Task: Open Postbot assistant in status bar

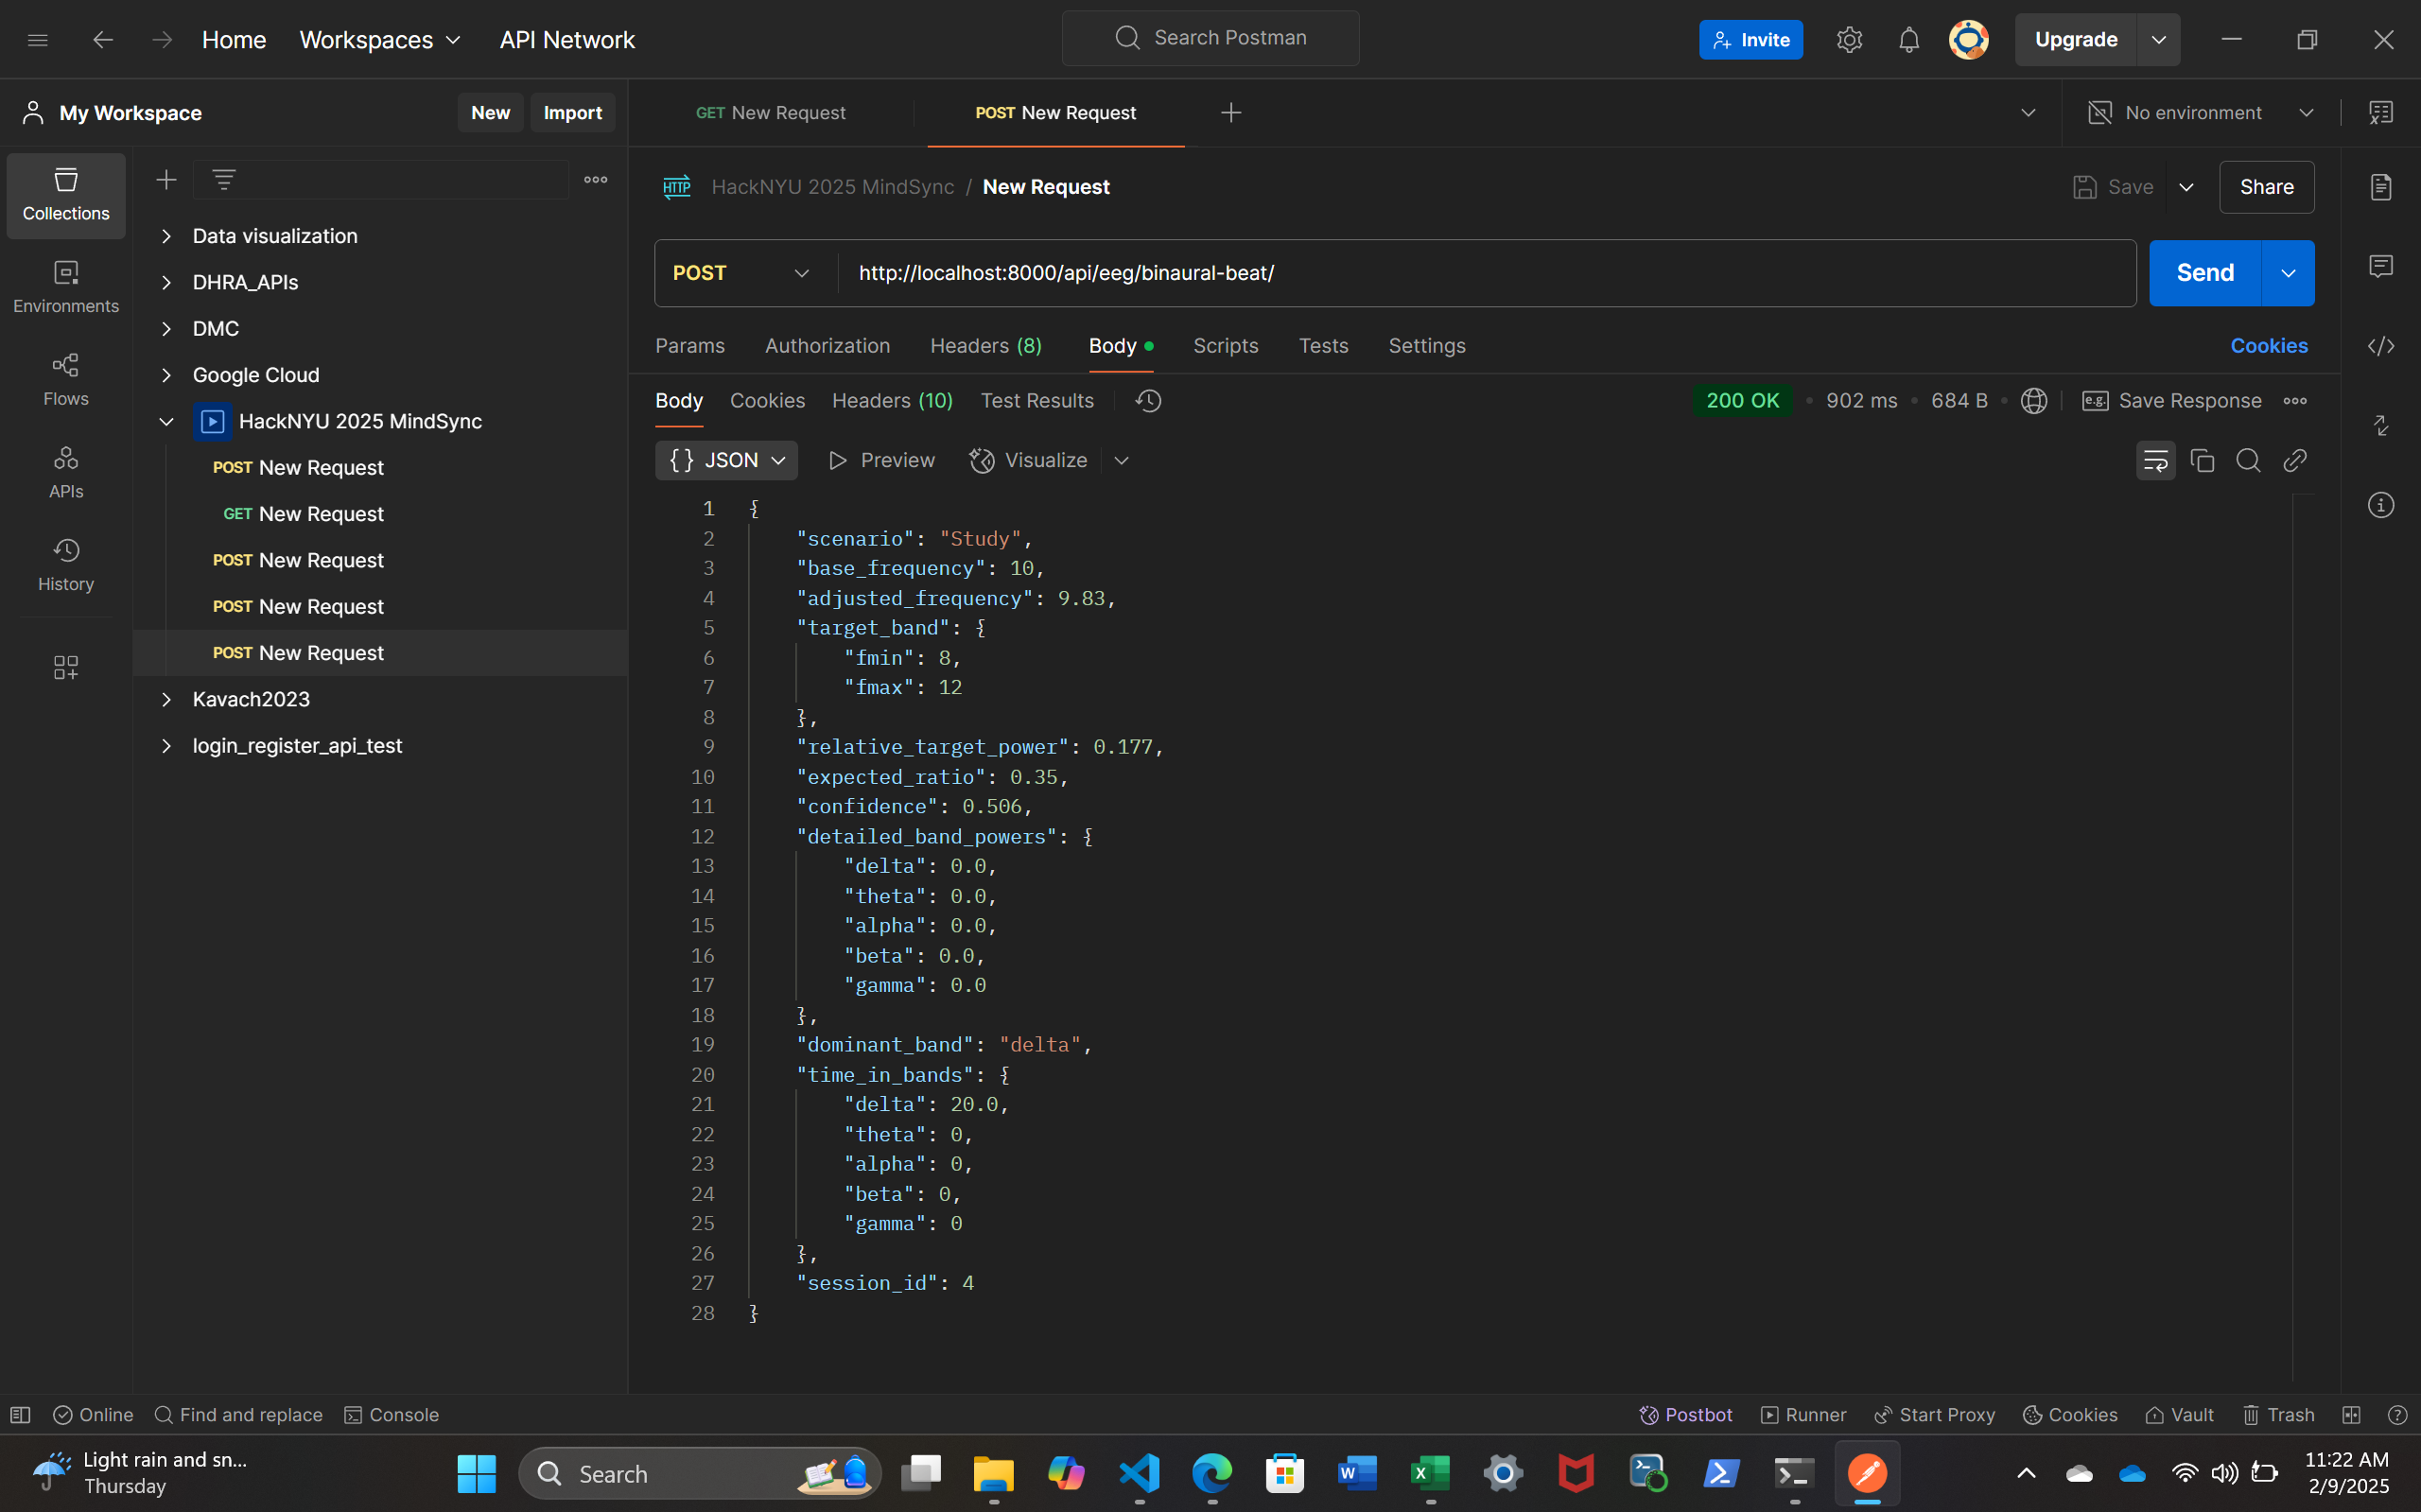Action: coord(1686,1414)
